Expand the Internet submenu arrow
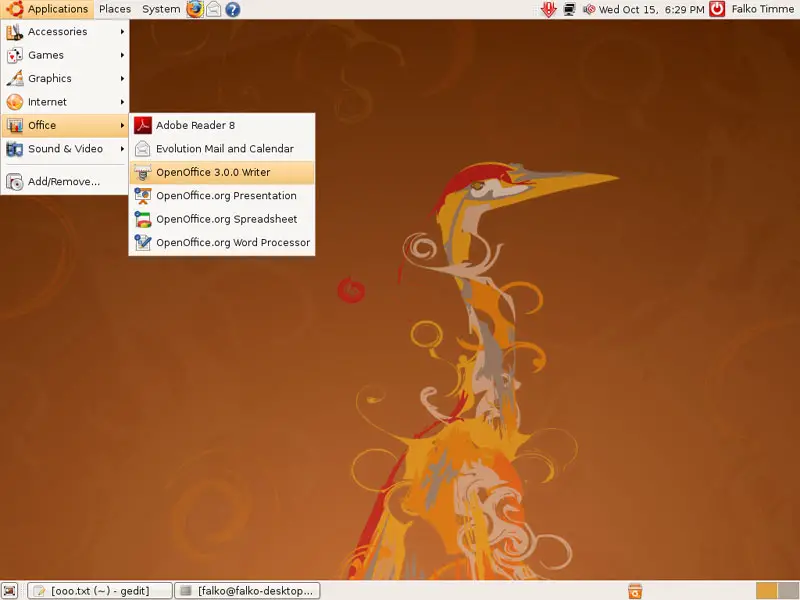The image size is (800, 600). (122, 102)
